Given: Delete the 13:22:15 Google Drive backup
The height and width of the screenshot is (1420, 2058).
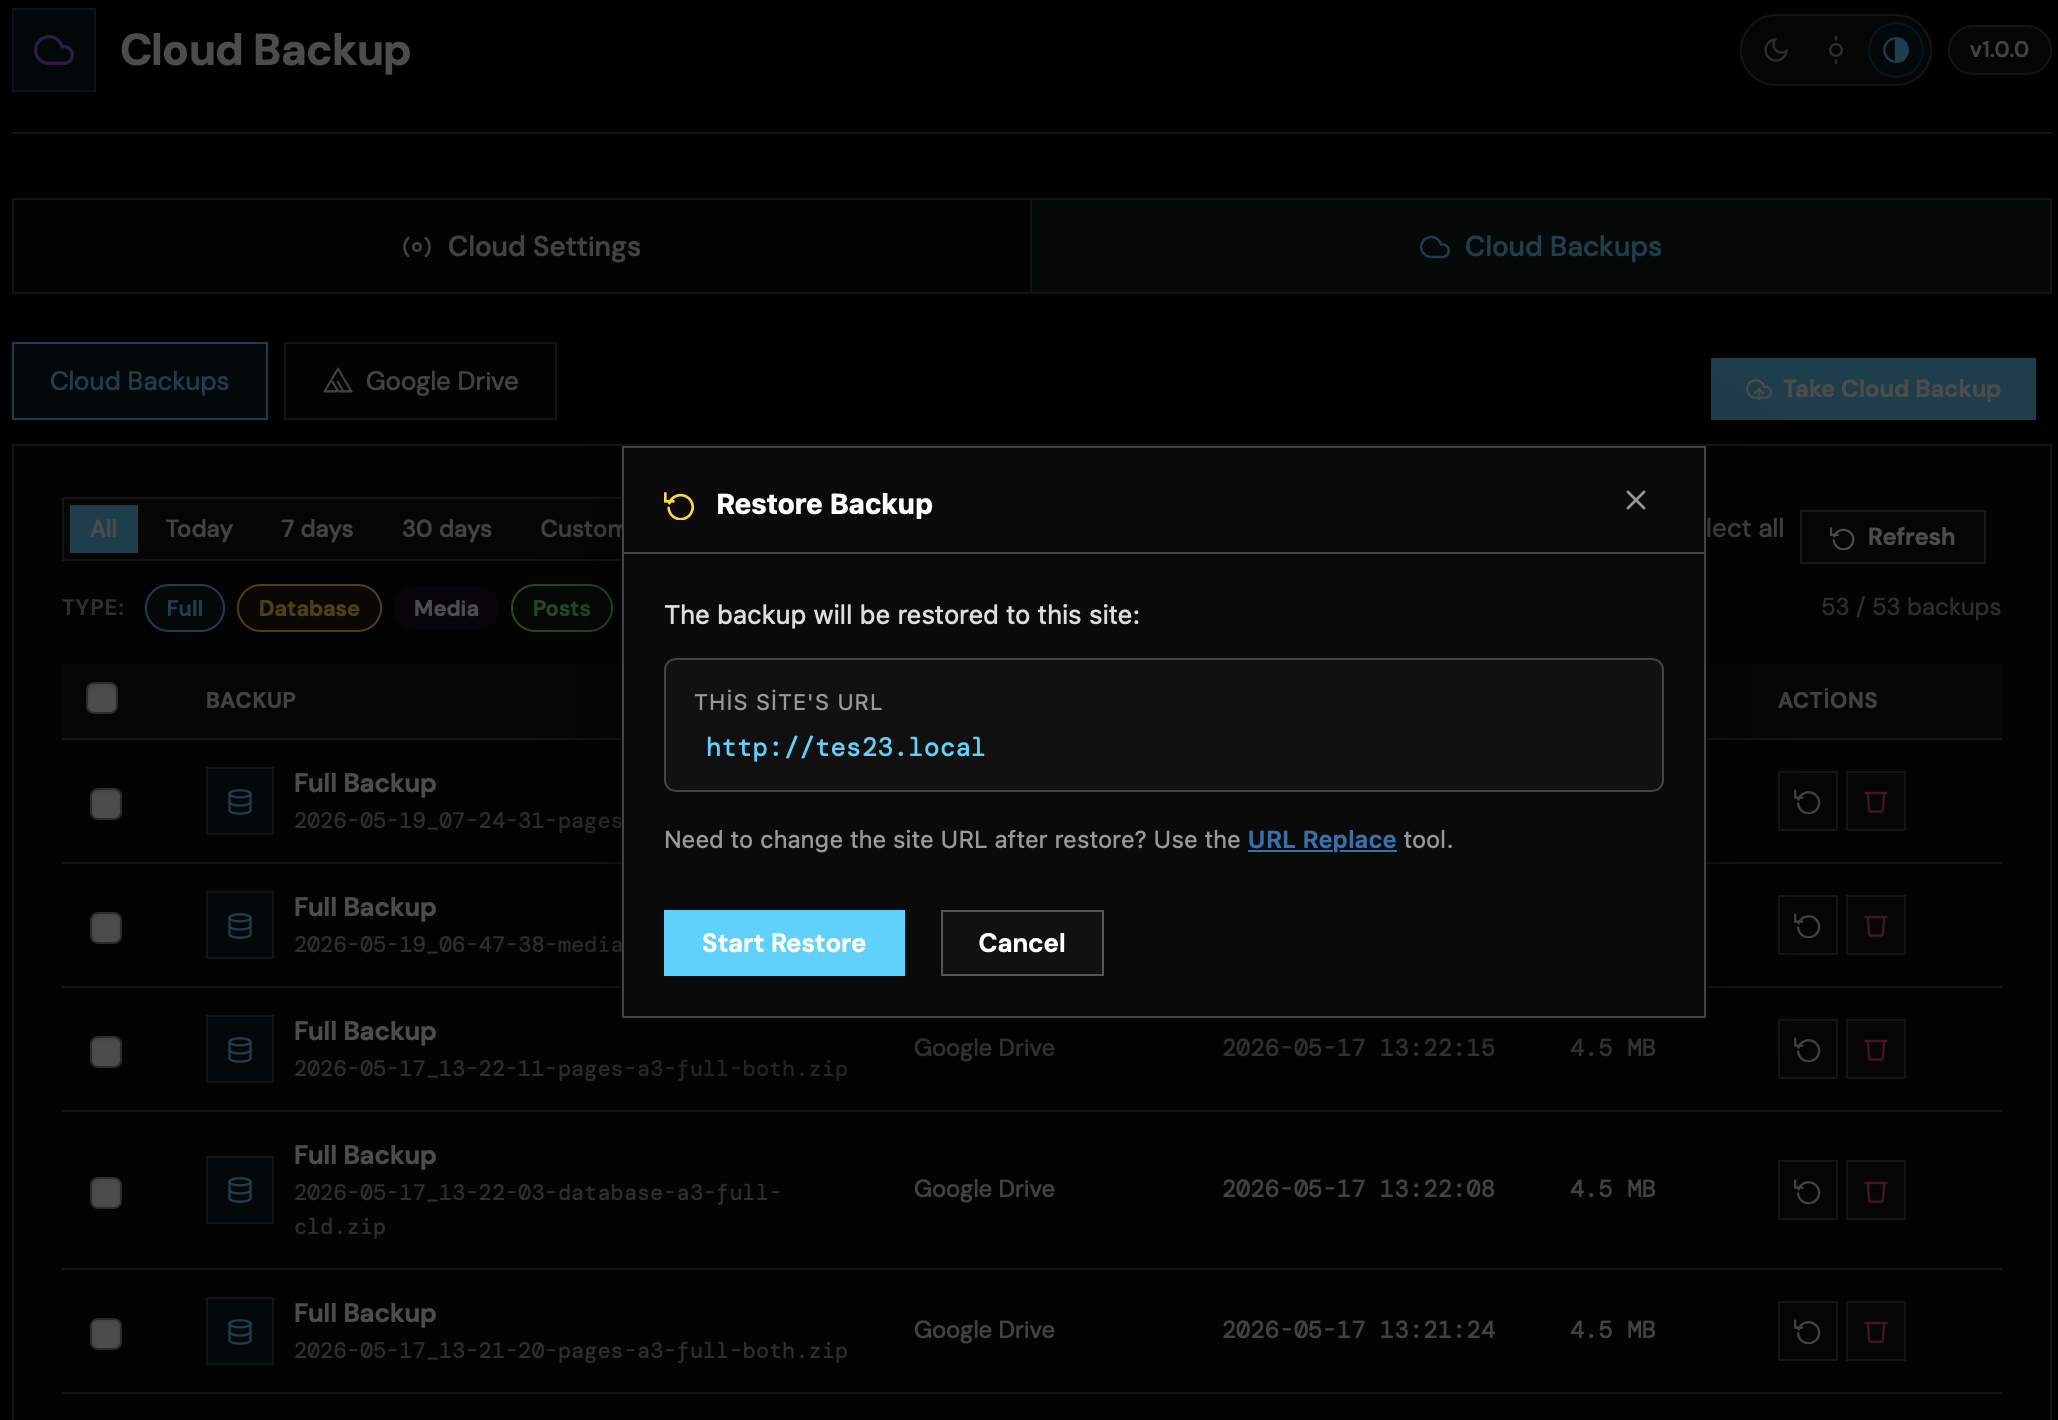Looking at the screenshot, I should tap(1876, 1049).
